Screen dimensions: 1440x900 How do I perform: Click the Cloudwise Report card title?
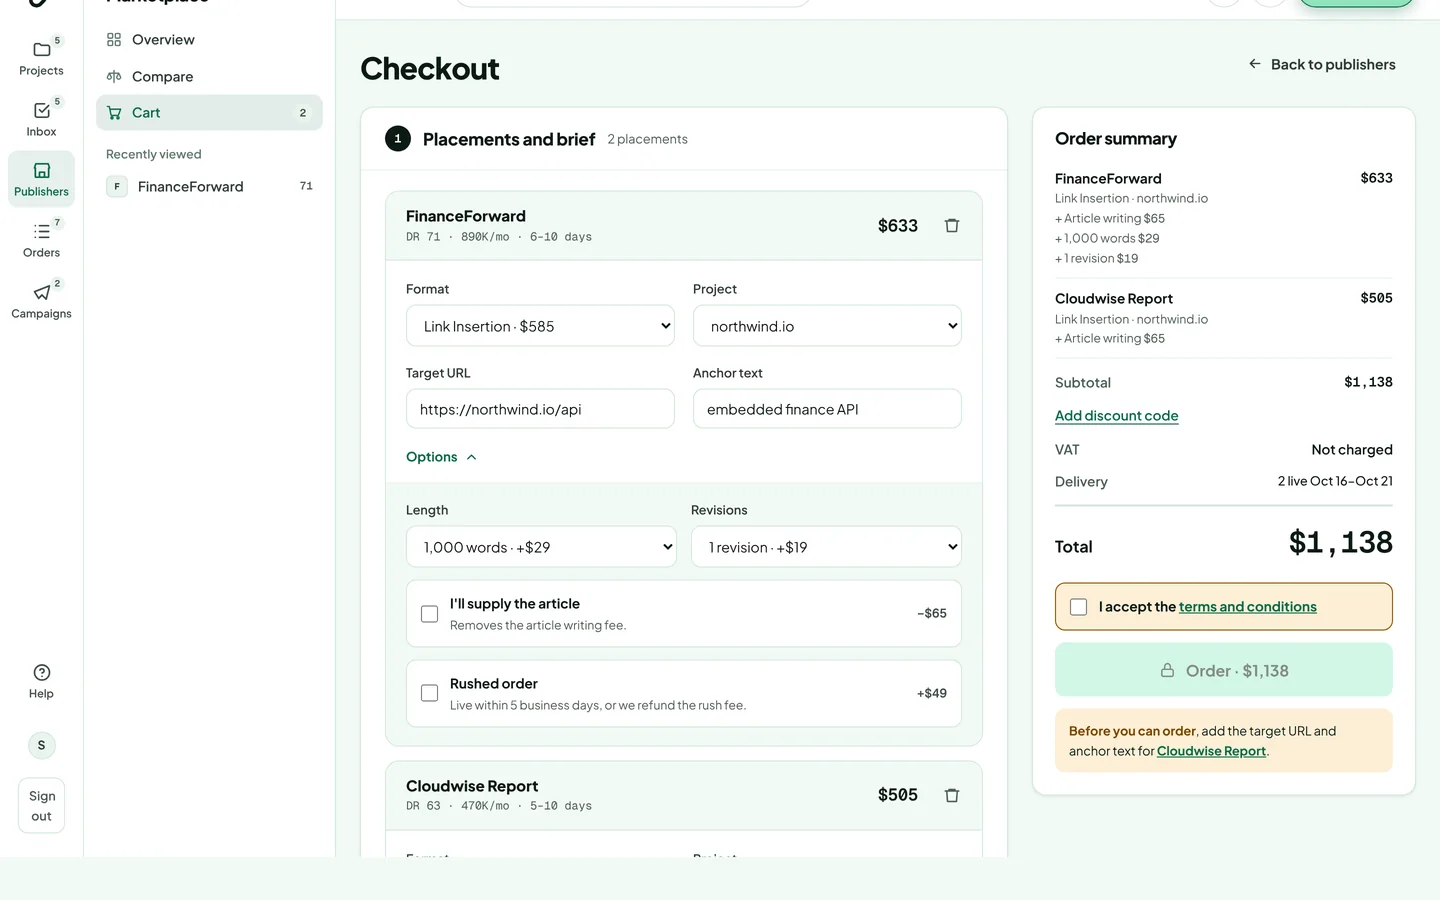click(x=472, y=786)
